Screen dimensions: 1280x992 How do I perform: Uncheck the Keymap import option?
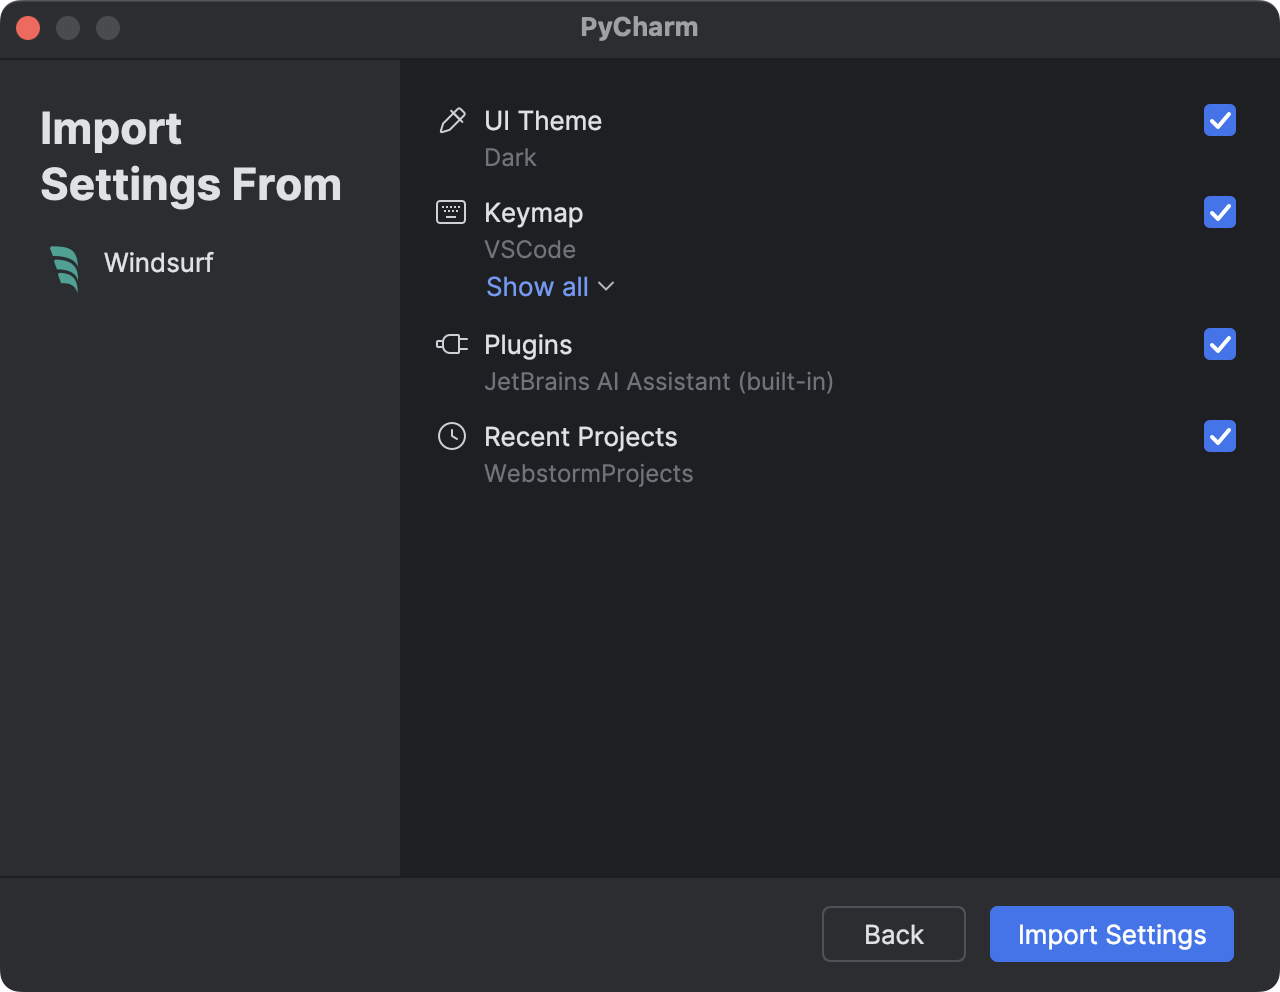pyautogui.click(x=1219, y=213)
